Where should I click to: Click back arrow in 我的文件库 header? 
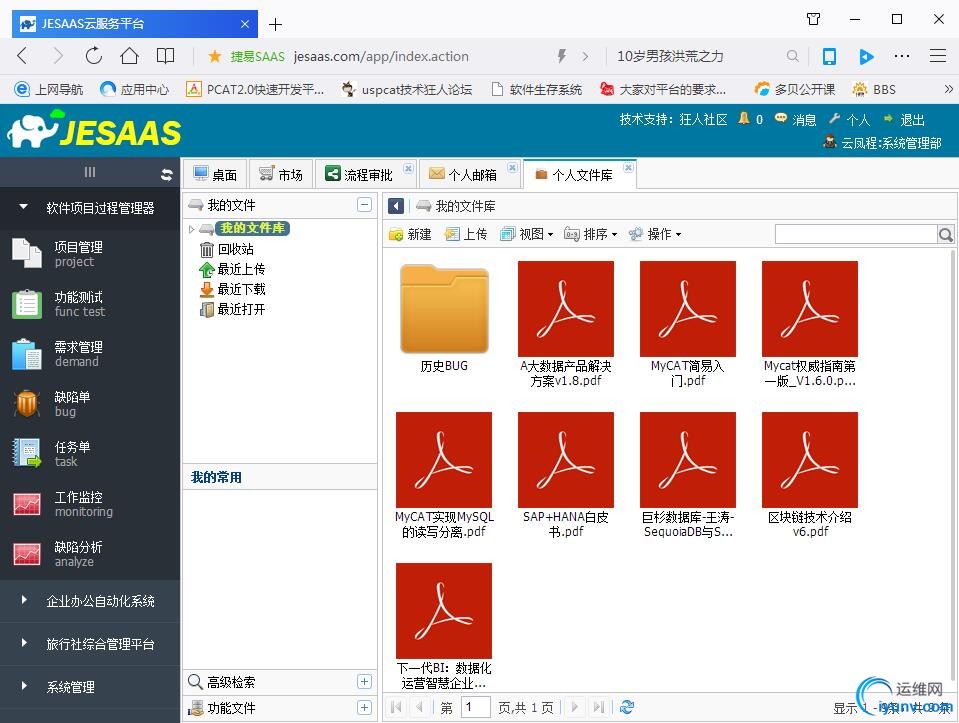(x=396, y=206)
